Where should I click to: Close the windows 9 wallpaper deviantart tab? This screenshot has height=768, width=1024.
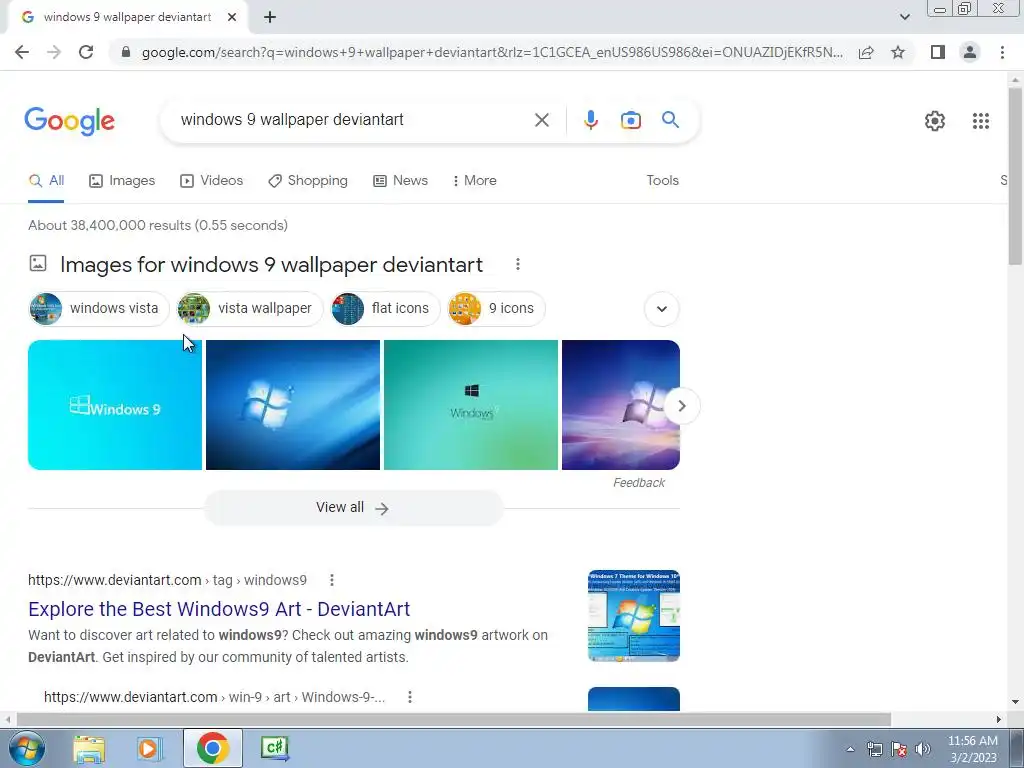[232, 18]
